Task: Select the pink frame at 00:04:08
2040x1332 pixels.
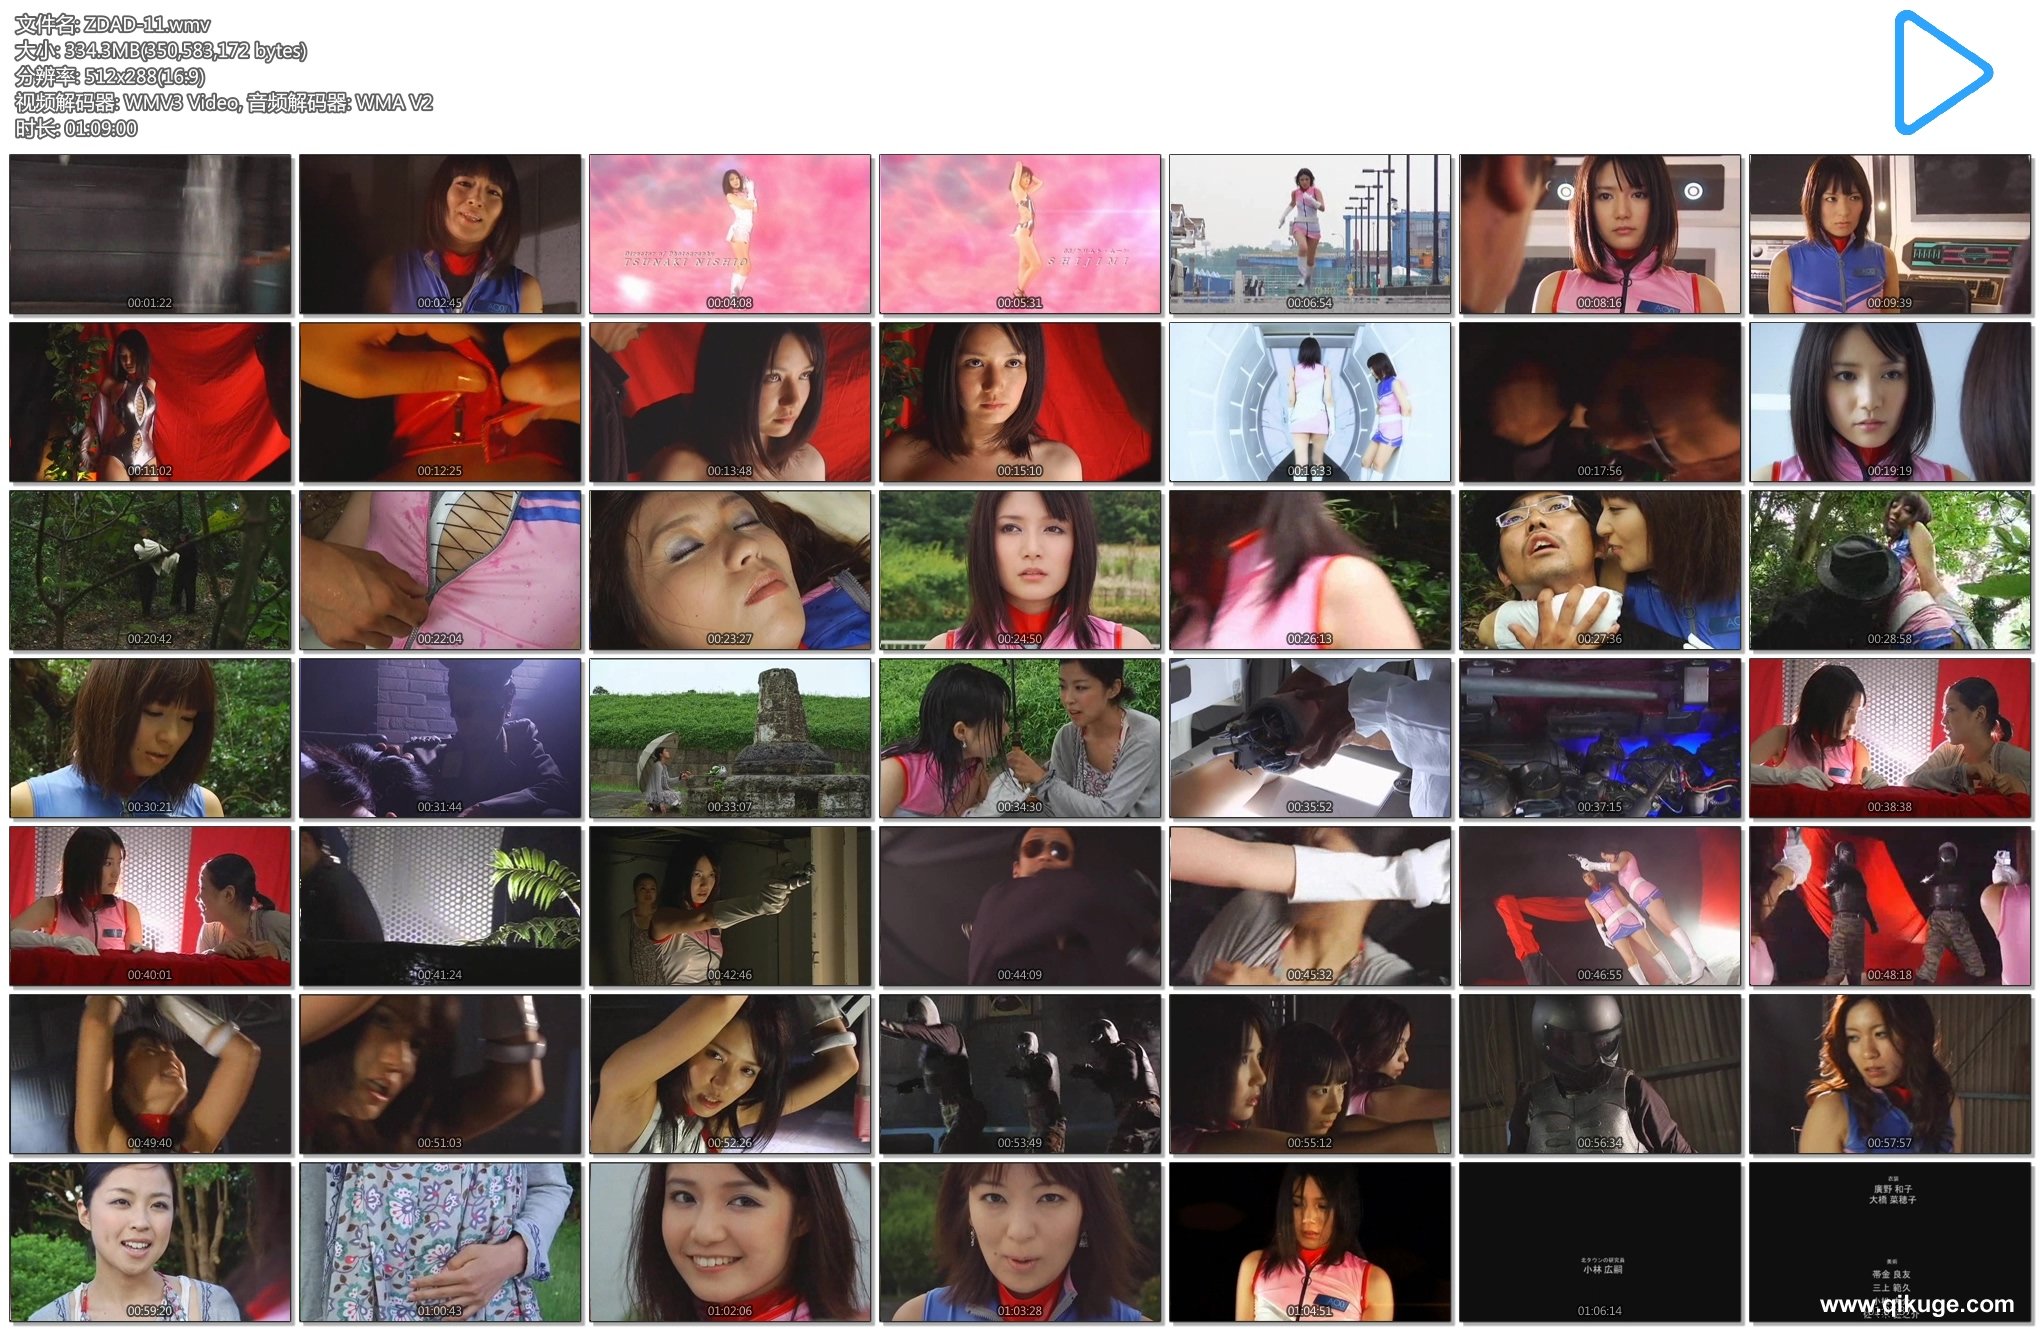Action: coord(730,234)
